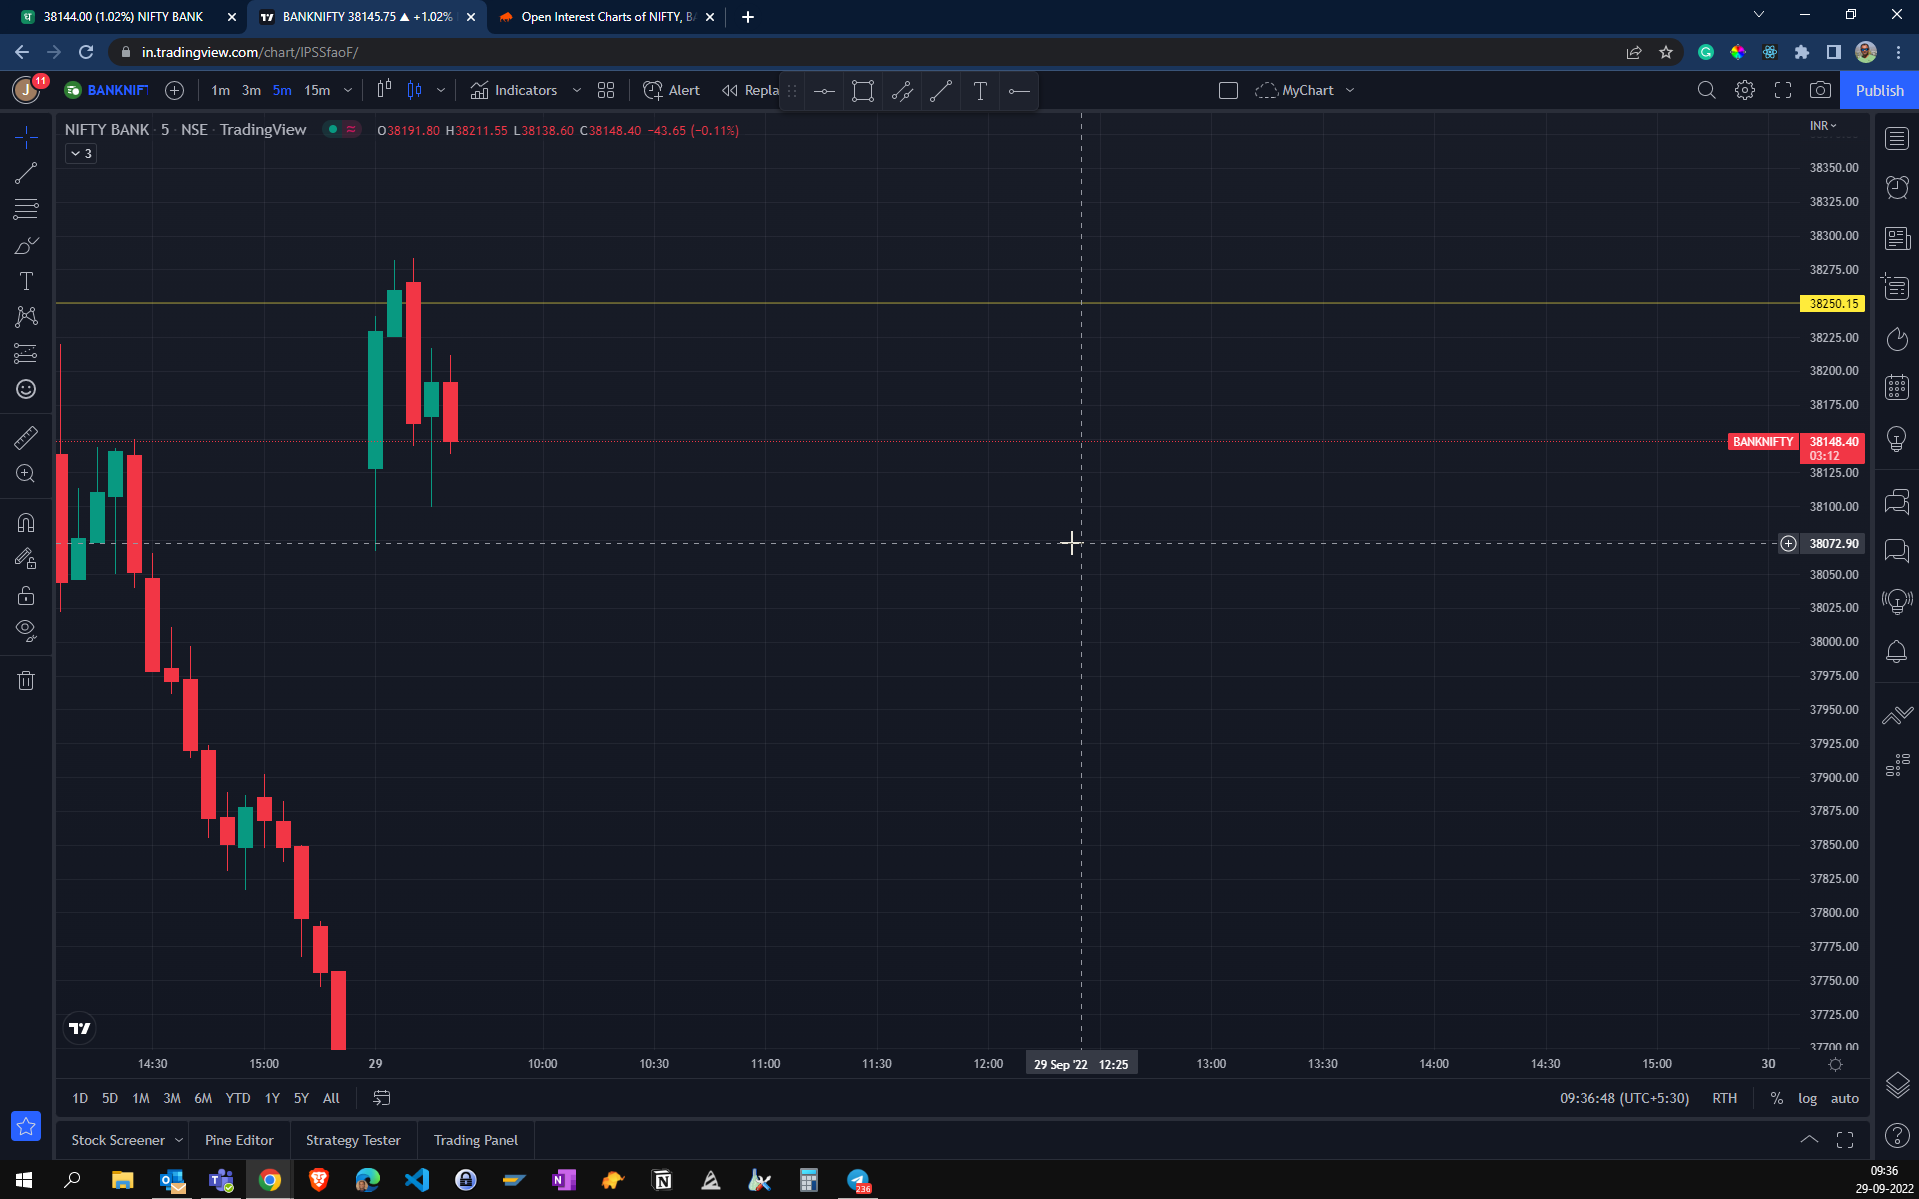Open indicator templates grid icon
The width and height of the screenshot is (1919, 1199).
pos(606,90)
